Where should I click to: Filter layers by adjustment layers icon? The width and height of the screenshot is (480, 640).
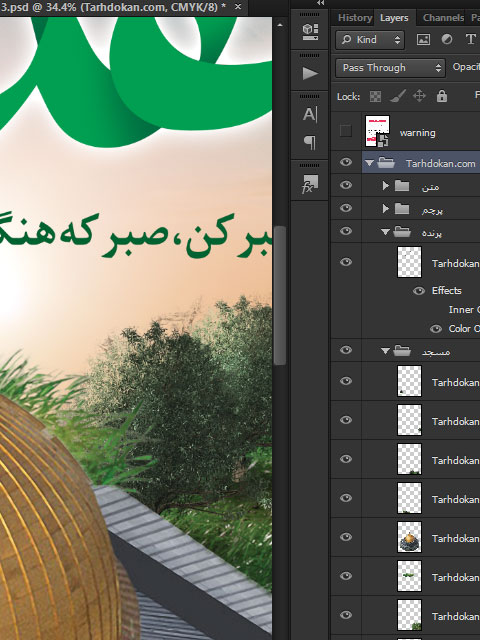pos(447,40)
